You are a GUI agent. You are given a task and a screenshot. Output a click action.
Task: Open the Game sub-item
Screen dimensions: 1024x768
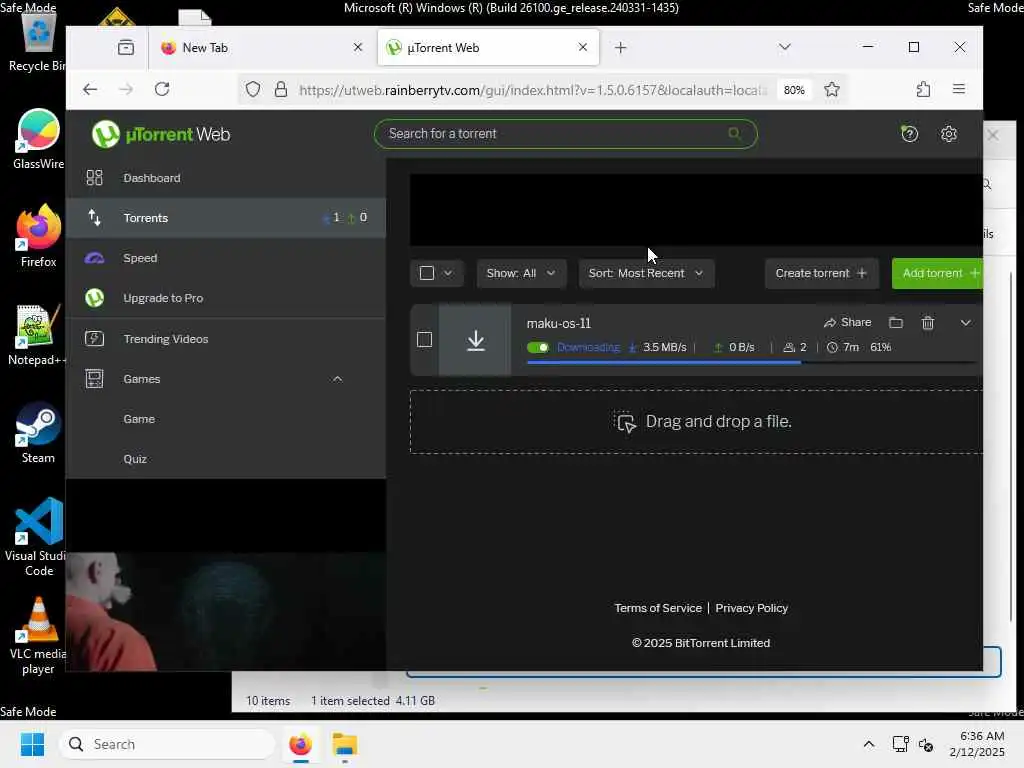[x=139, y=419]
